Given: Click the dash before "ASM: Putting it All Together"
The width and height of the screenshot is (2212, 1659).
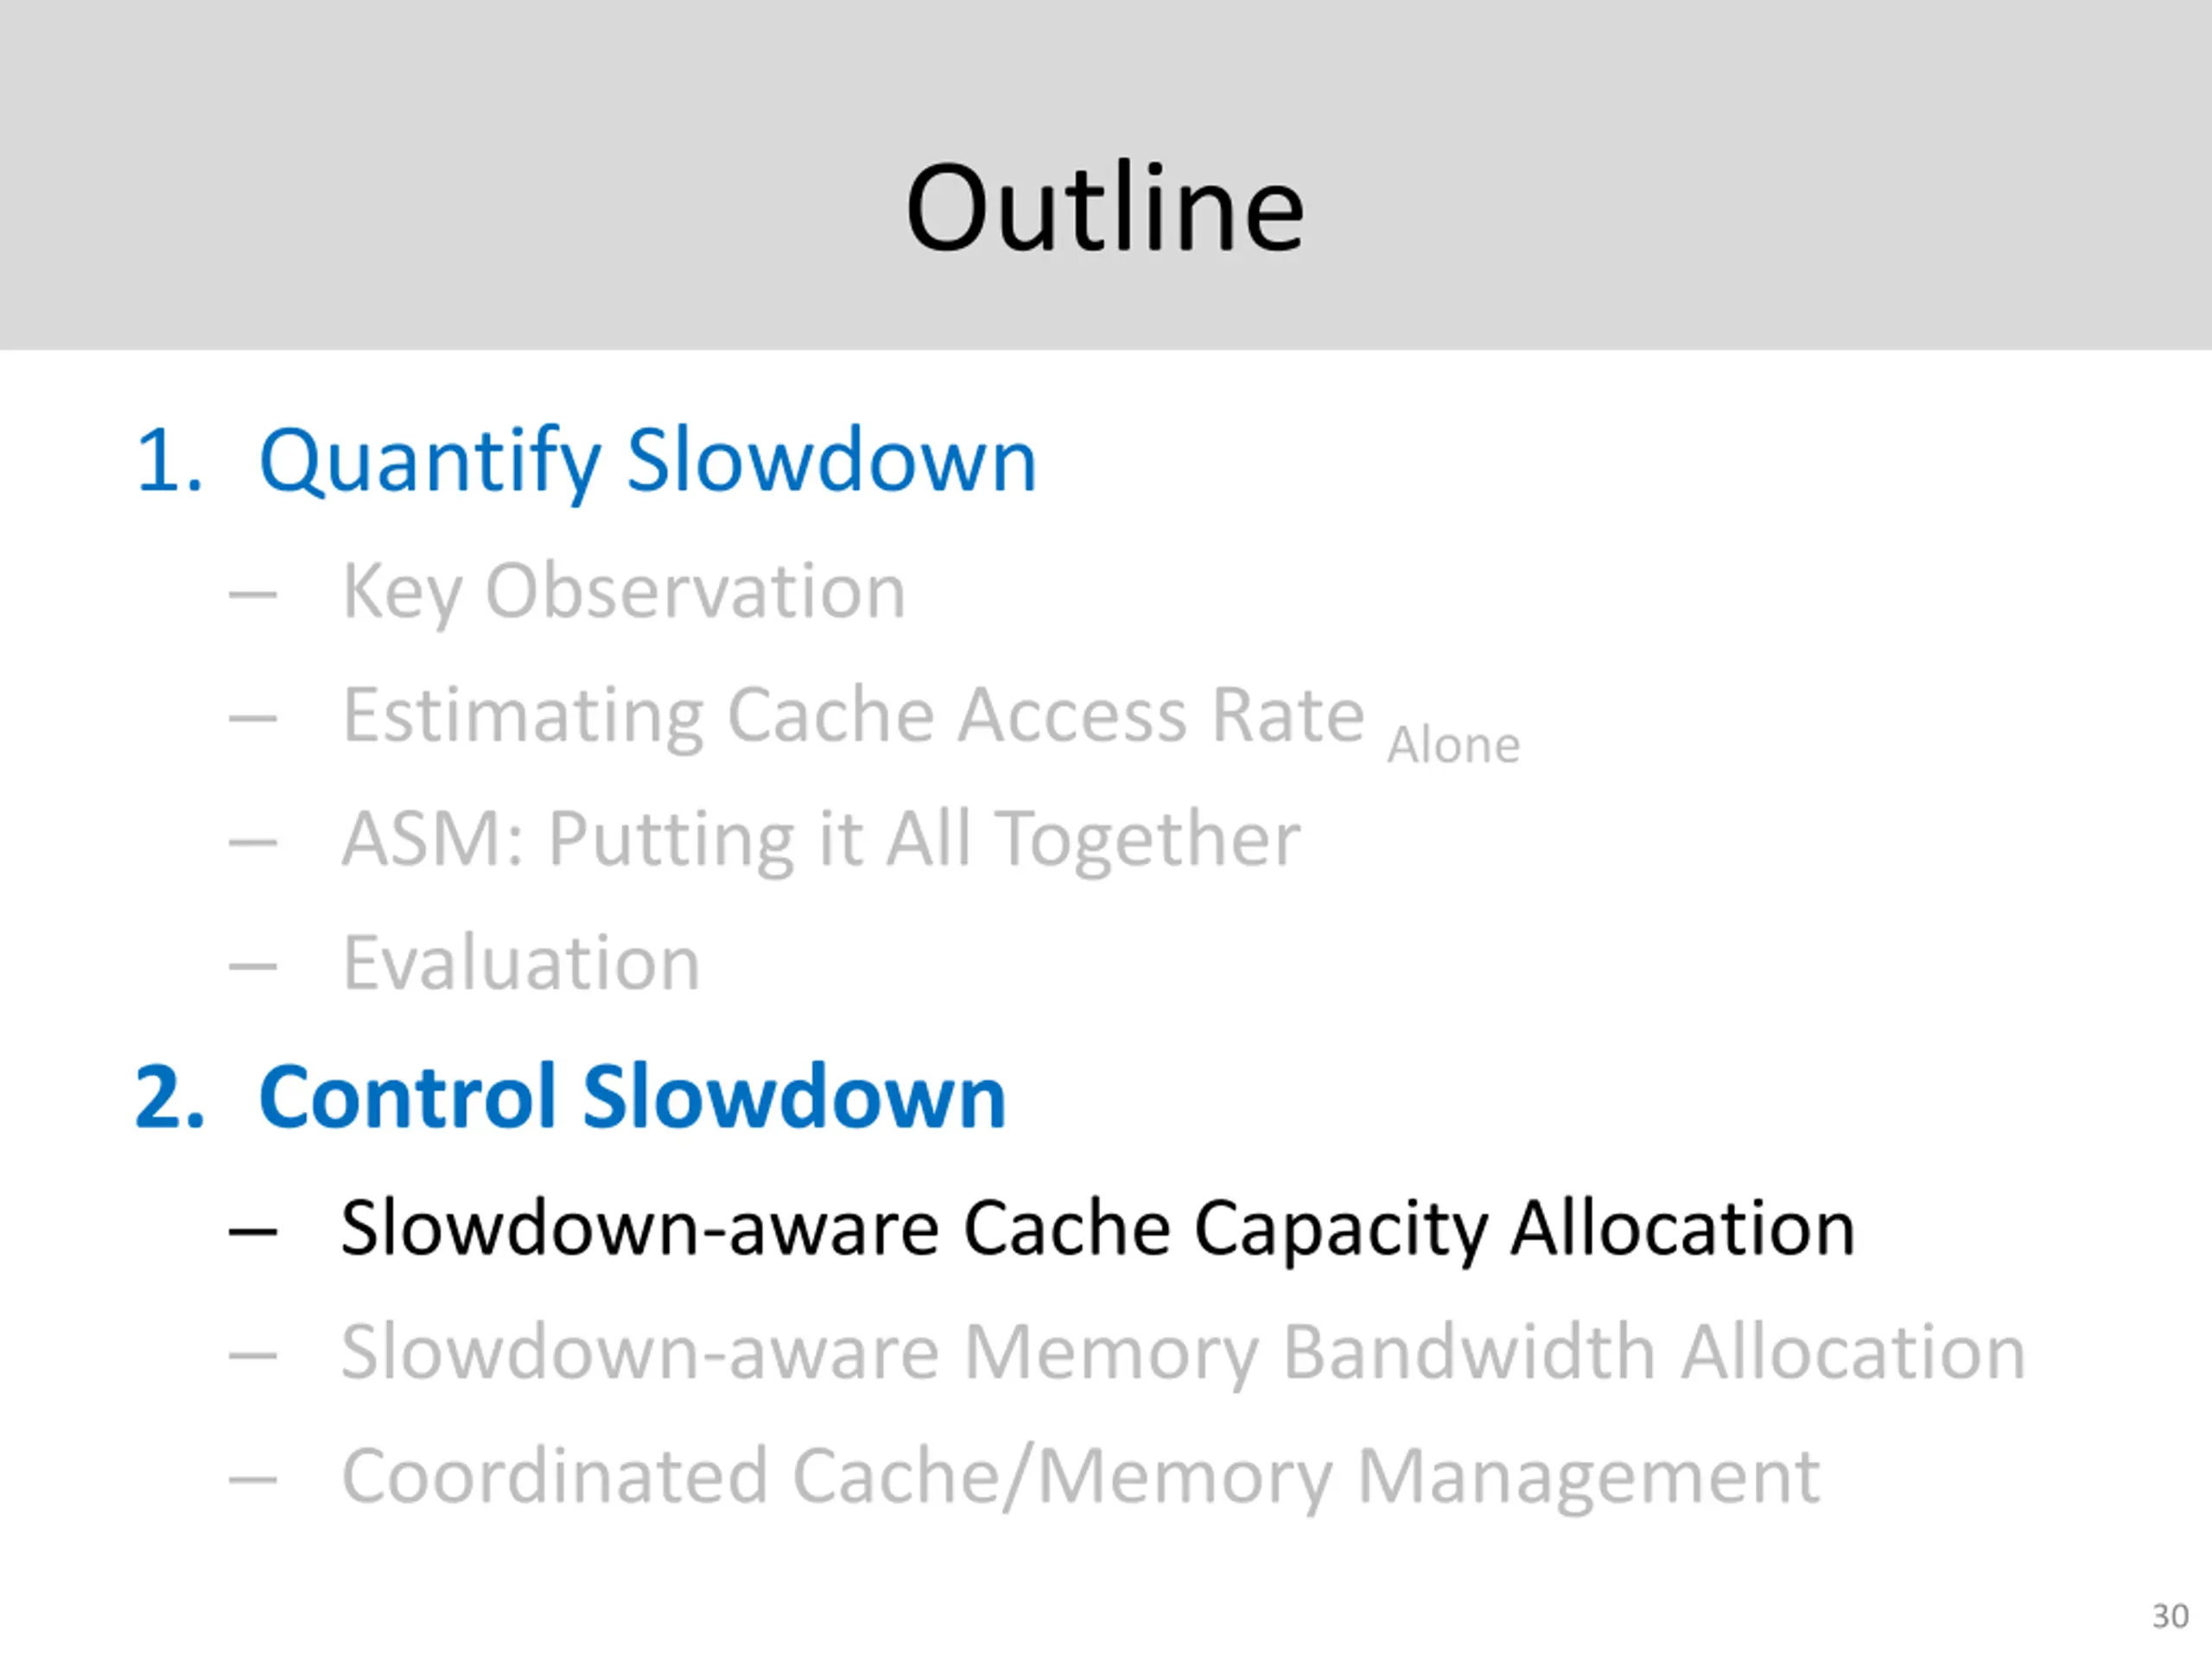Looking at the screenshot, I should pyautogui.click(x=252, y=842).
